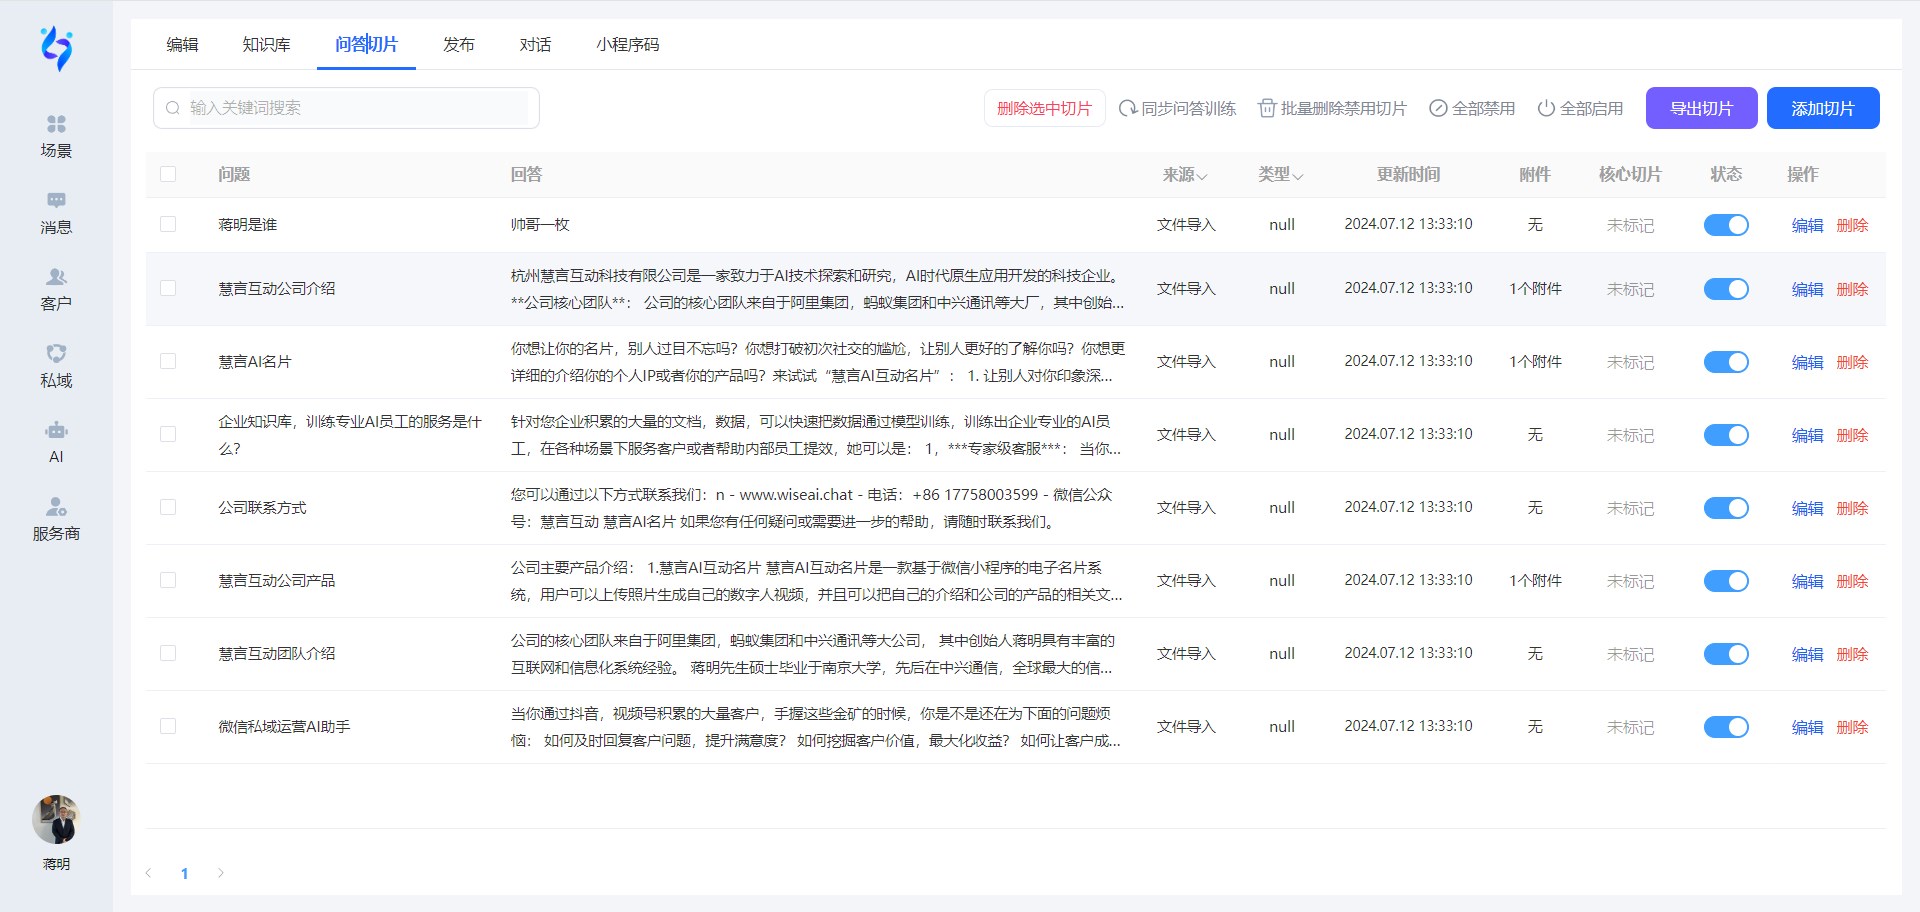The width and height of the screenshot is (1920, 912).
Task: Check the 慧言AI名片 row checkbox
Action: [x=168, y=361]
